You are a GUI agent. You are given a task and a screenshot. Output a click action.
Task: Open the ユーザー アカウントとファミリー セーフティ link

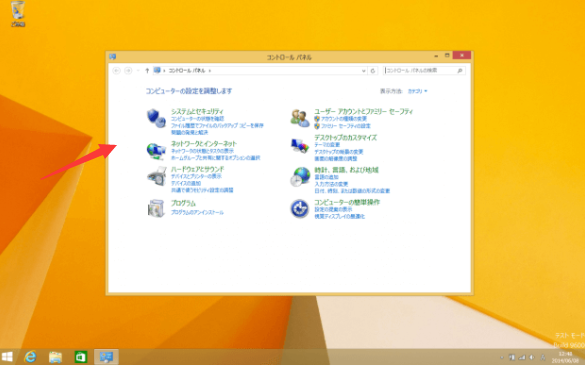pyautogui.click(x=364, y=111)
